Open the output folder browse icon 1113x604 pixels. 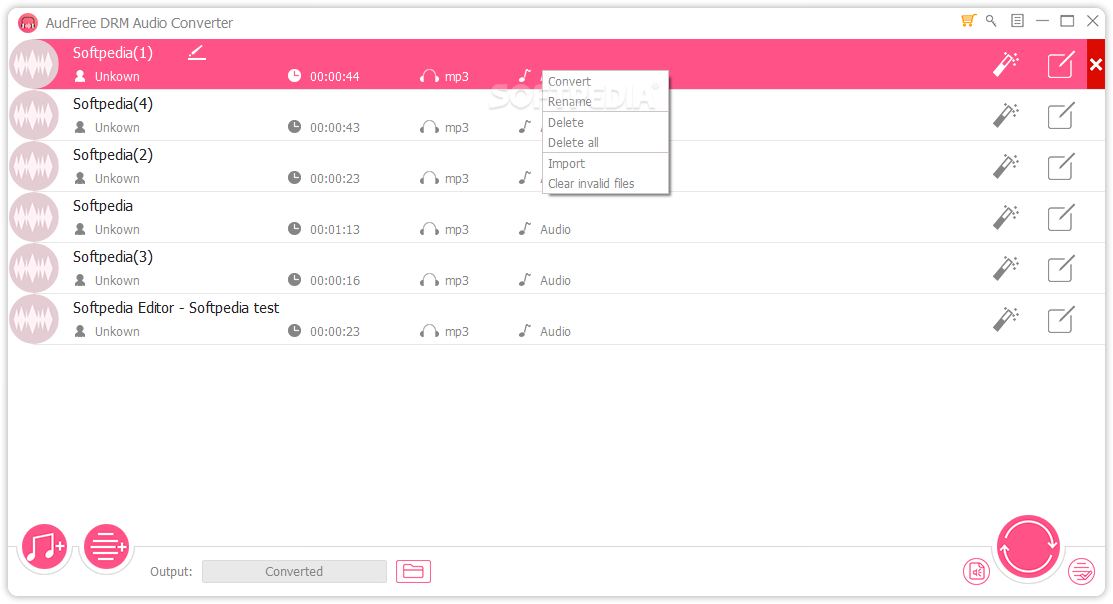(413, 571)
